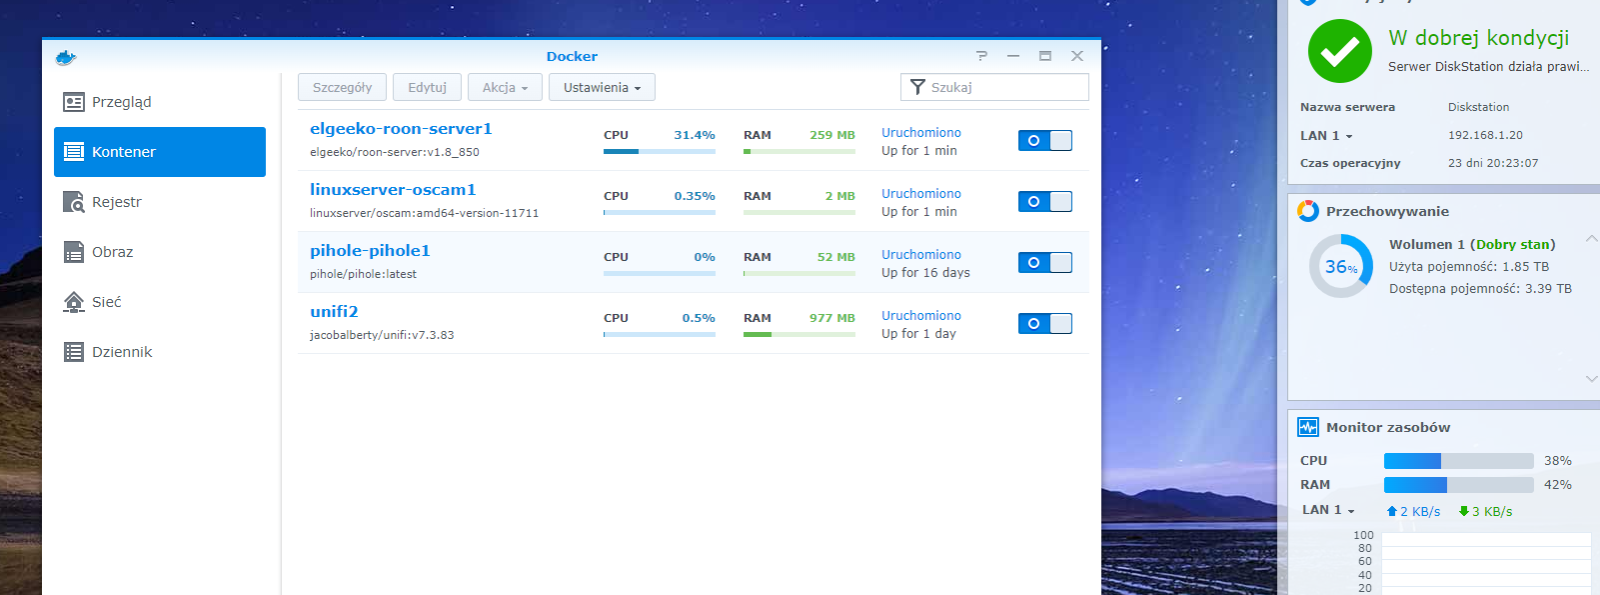Image resolution: width=1600 pixels, height=595 pixels.
Task: Click the Przechowywanie storage widget icon
Action: click(x=1308, y=211)
